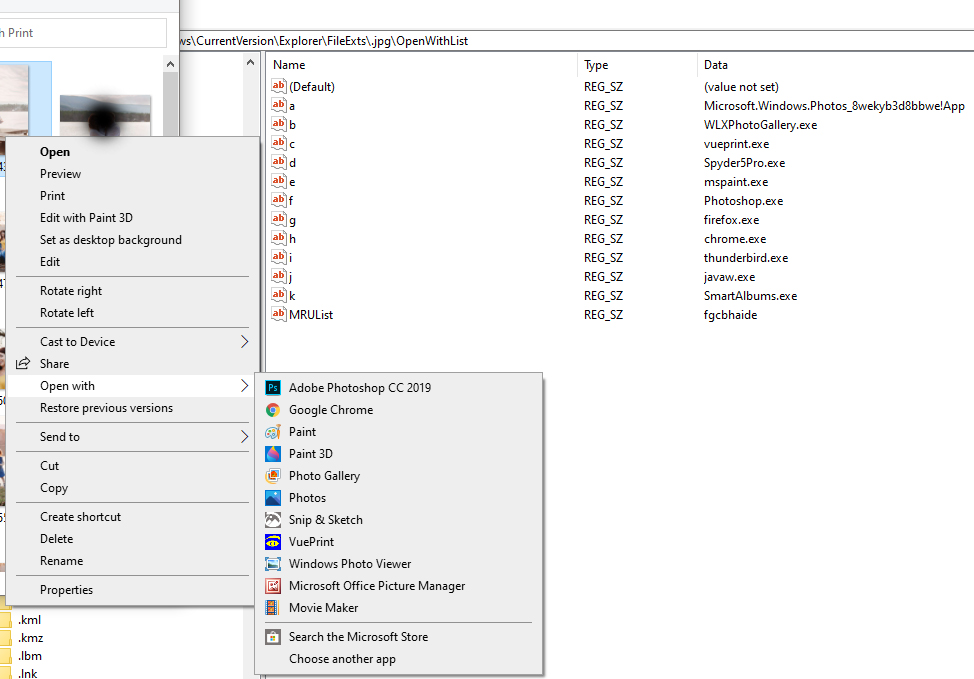Expand the Cast to Device submenu arrow
Screen dimensions: 974x679
click(245, 342)
